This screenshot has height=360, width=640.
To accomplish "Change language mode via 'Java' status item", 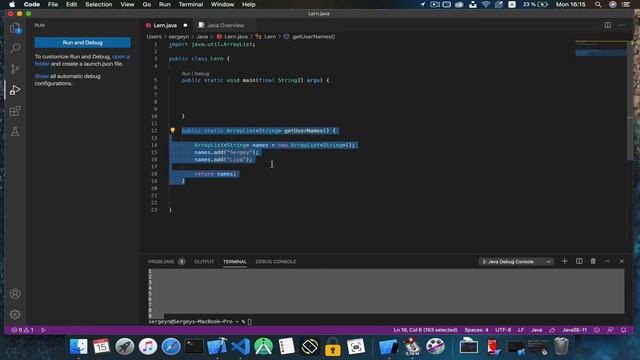I will 536,330.
